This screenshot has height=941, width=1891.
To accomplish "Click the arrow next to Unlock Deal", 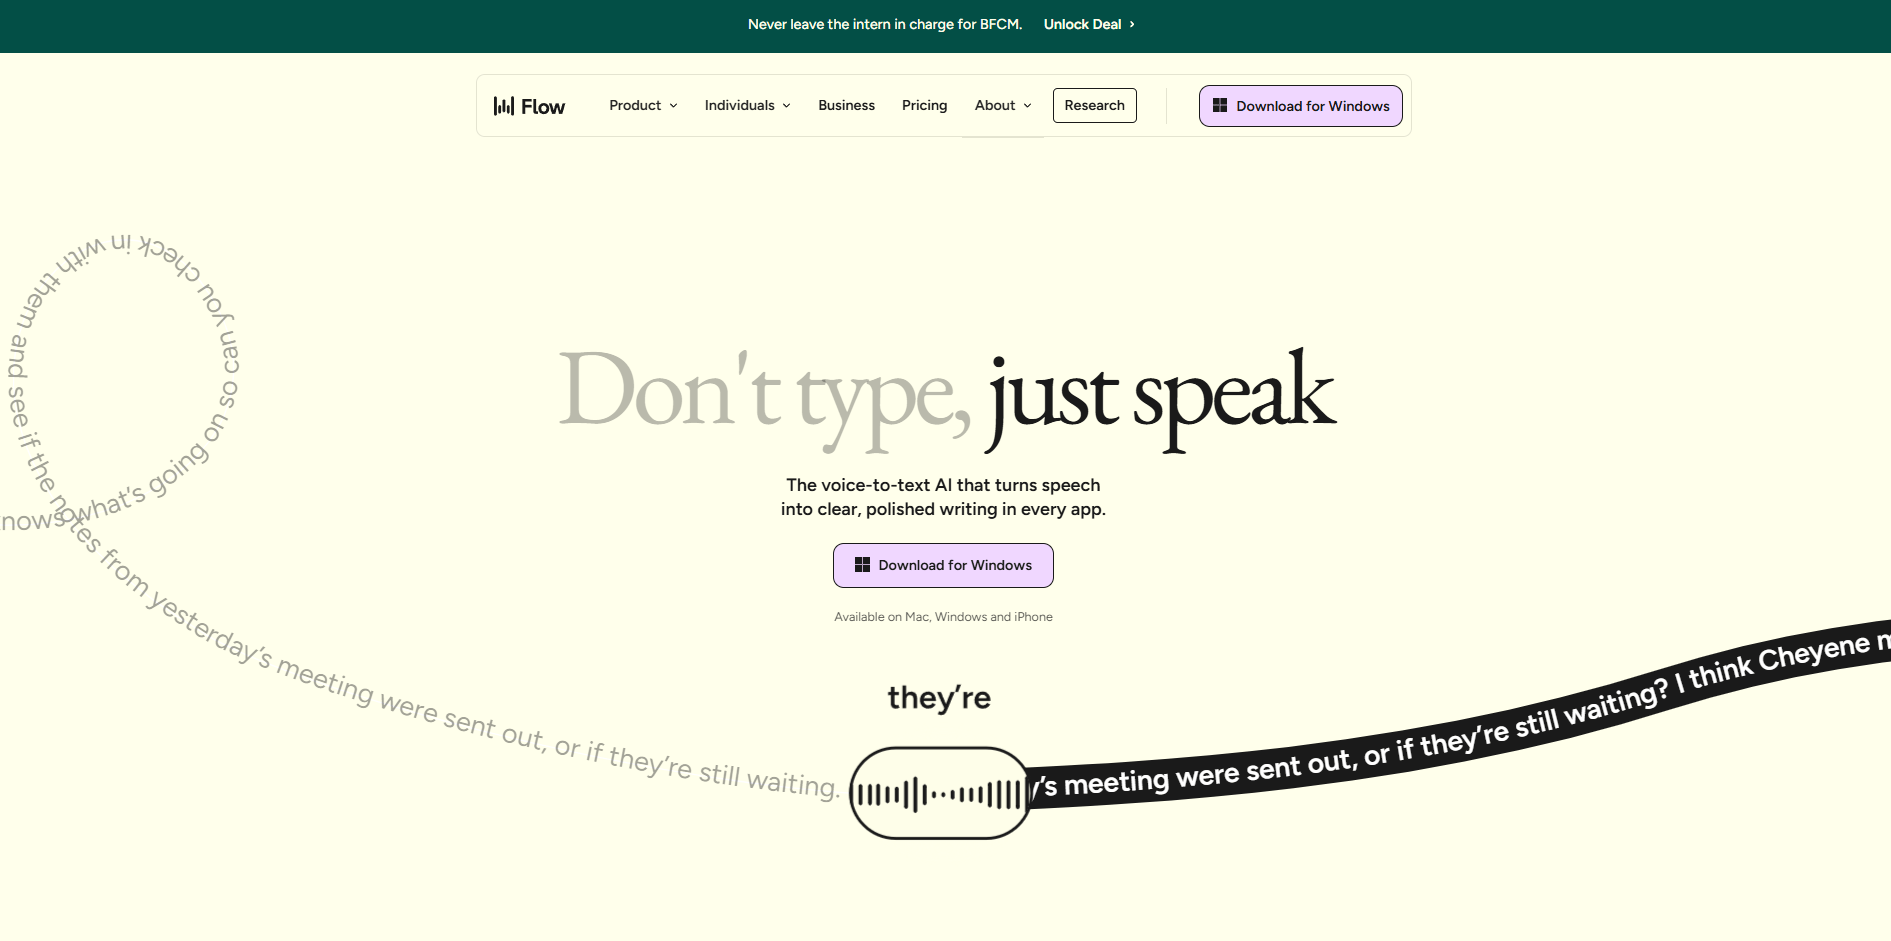I will point(1132,24).
